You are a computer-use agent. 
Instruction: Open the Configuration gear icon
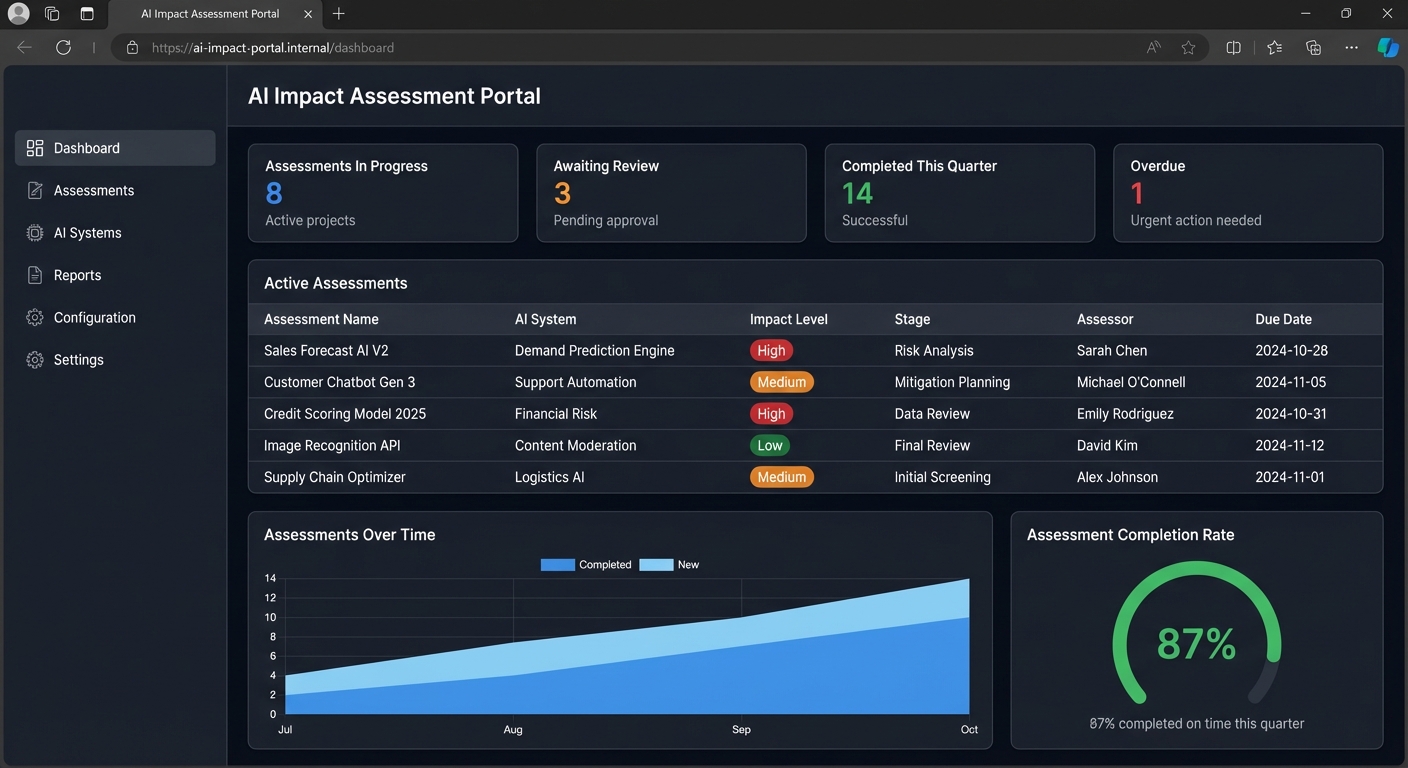coord(34,317)
